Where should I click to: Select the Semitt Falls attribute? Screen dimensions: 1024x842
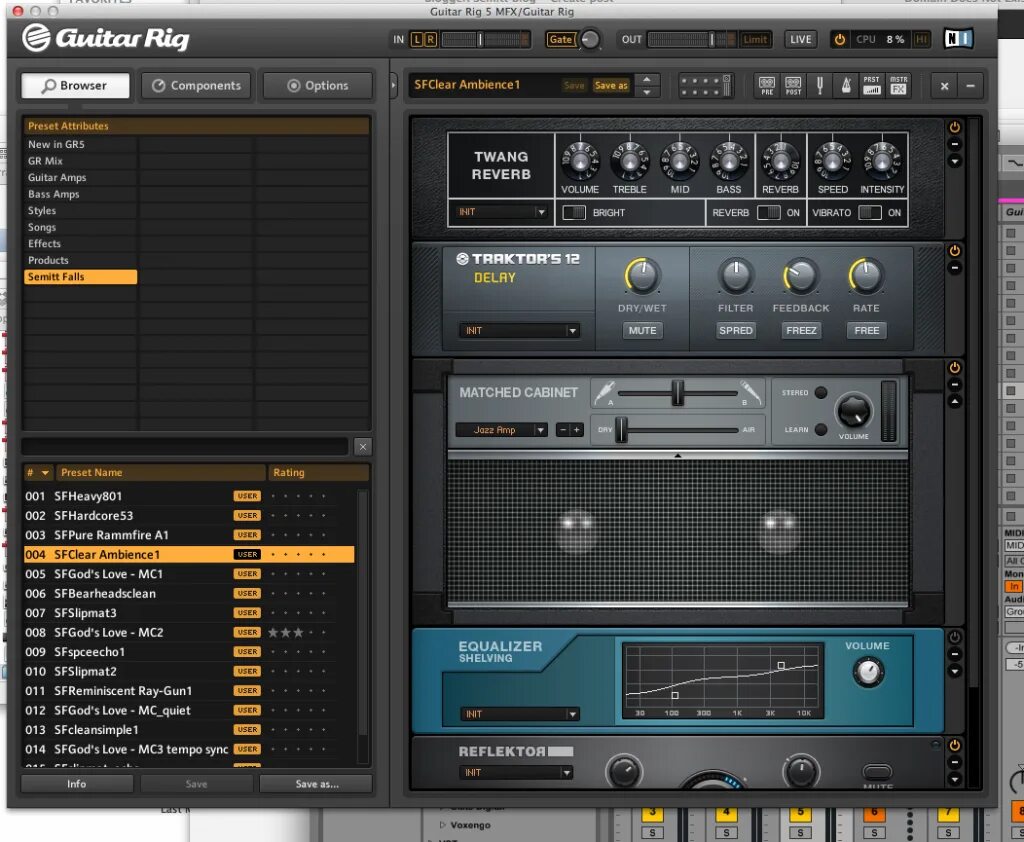pyautogui.click(x=80, y=277)
